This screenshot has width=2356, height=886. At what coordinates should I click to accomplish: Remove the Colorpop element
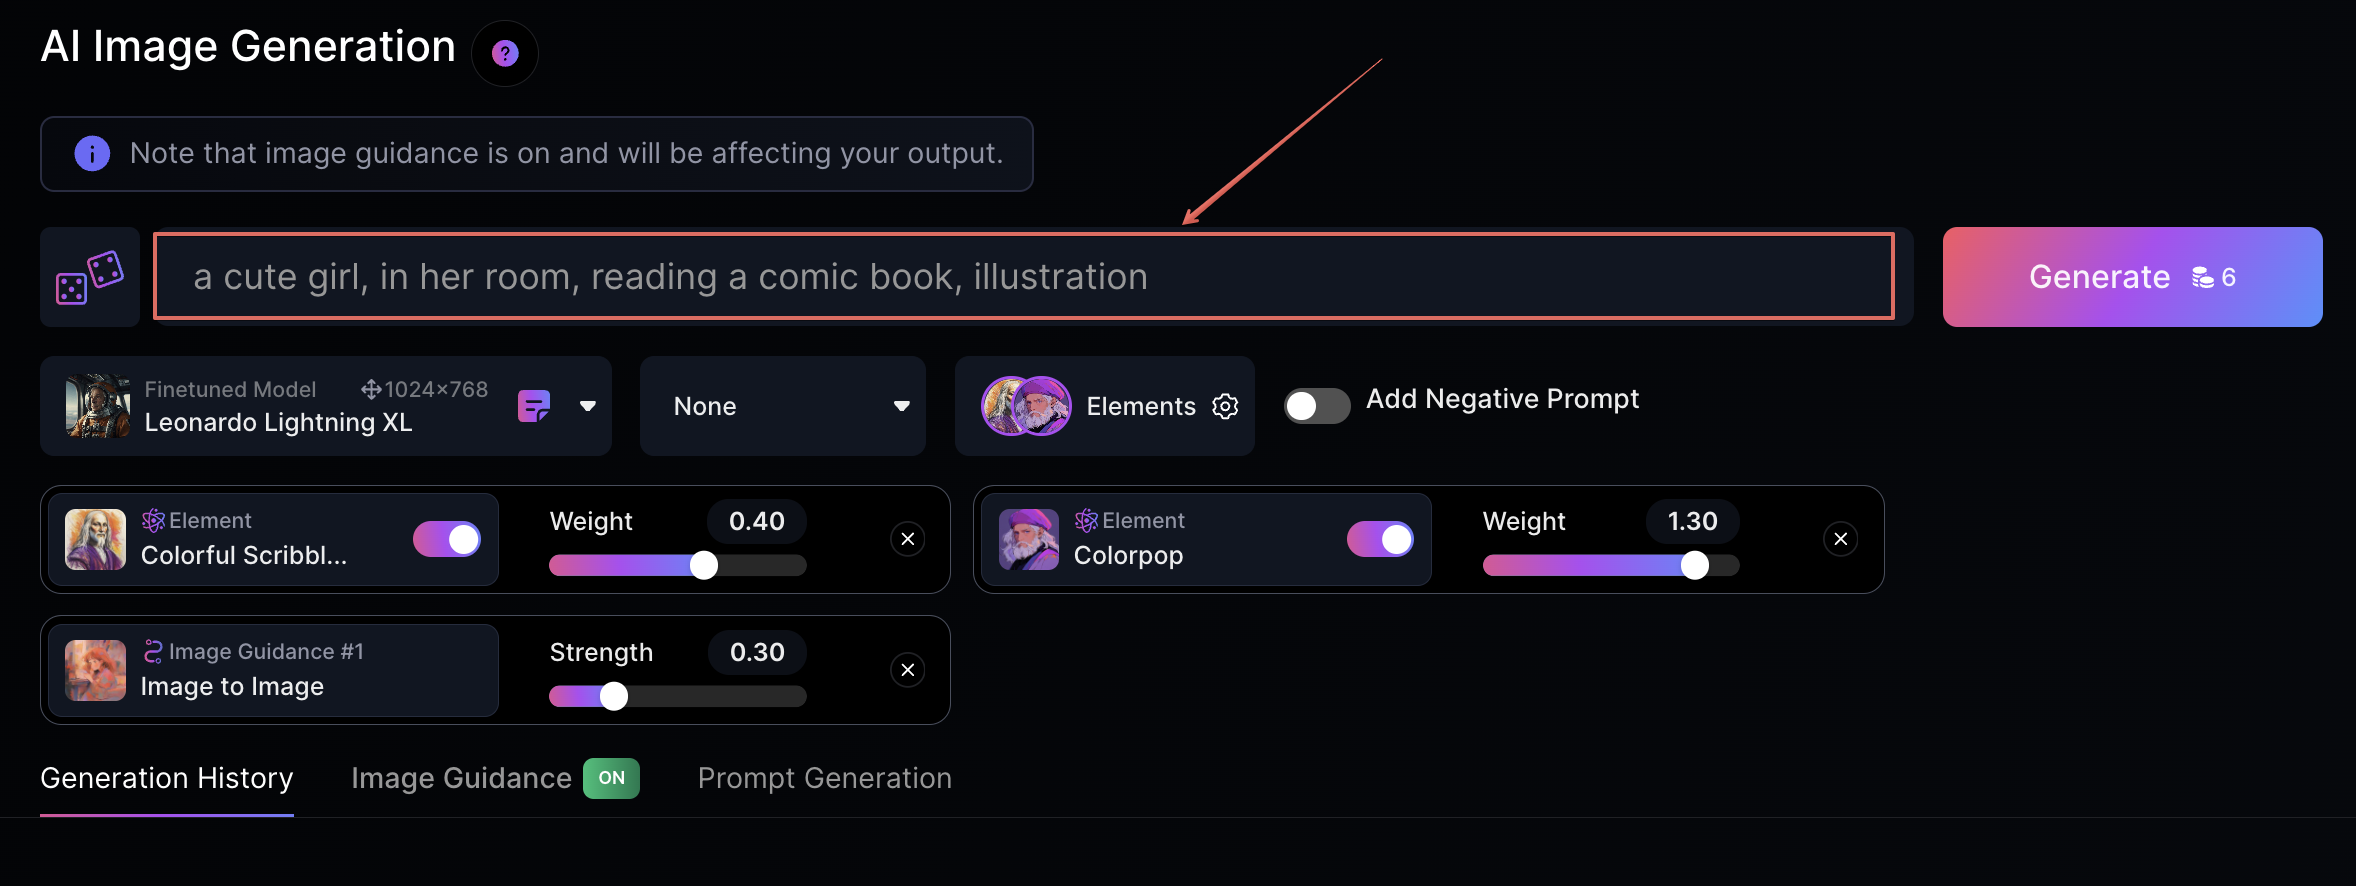(x=1840, y=539)
